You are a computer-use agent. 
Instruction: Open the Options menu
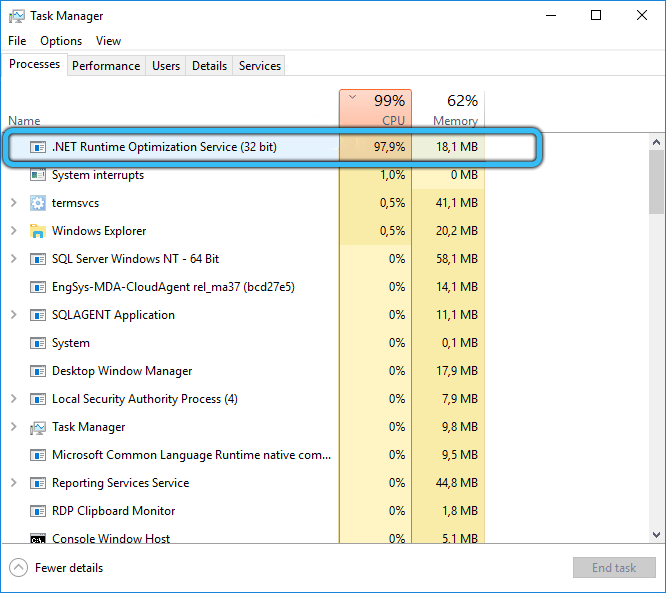pyautogui.click(x=61, y=41)
